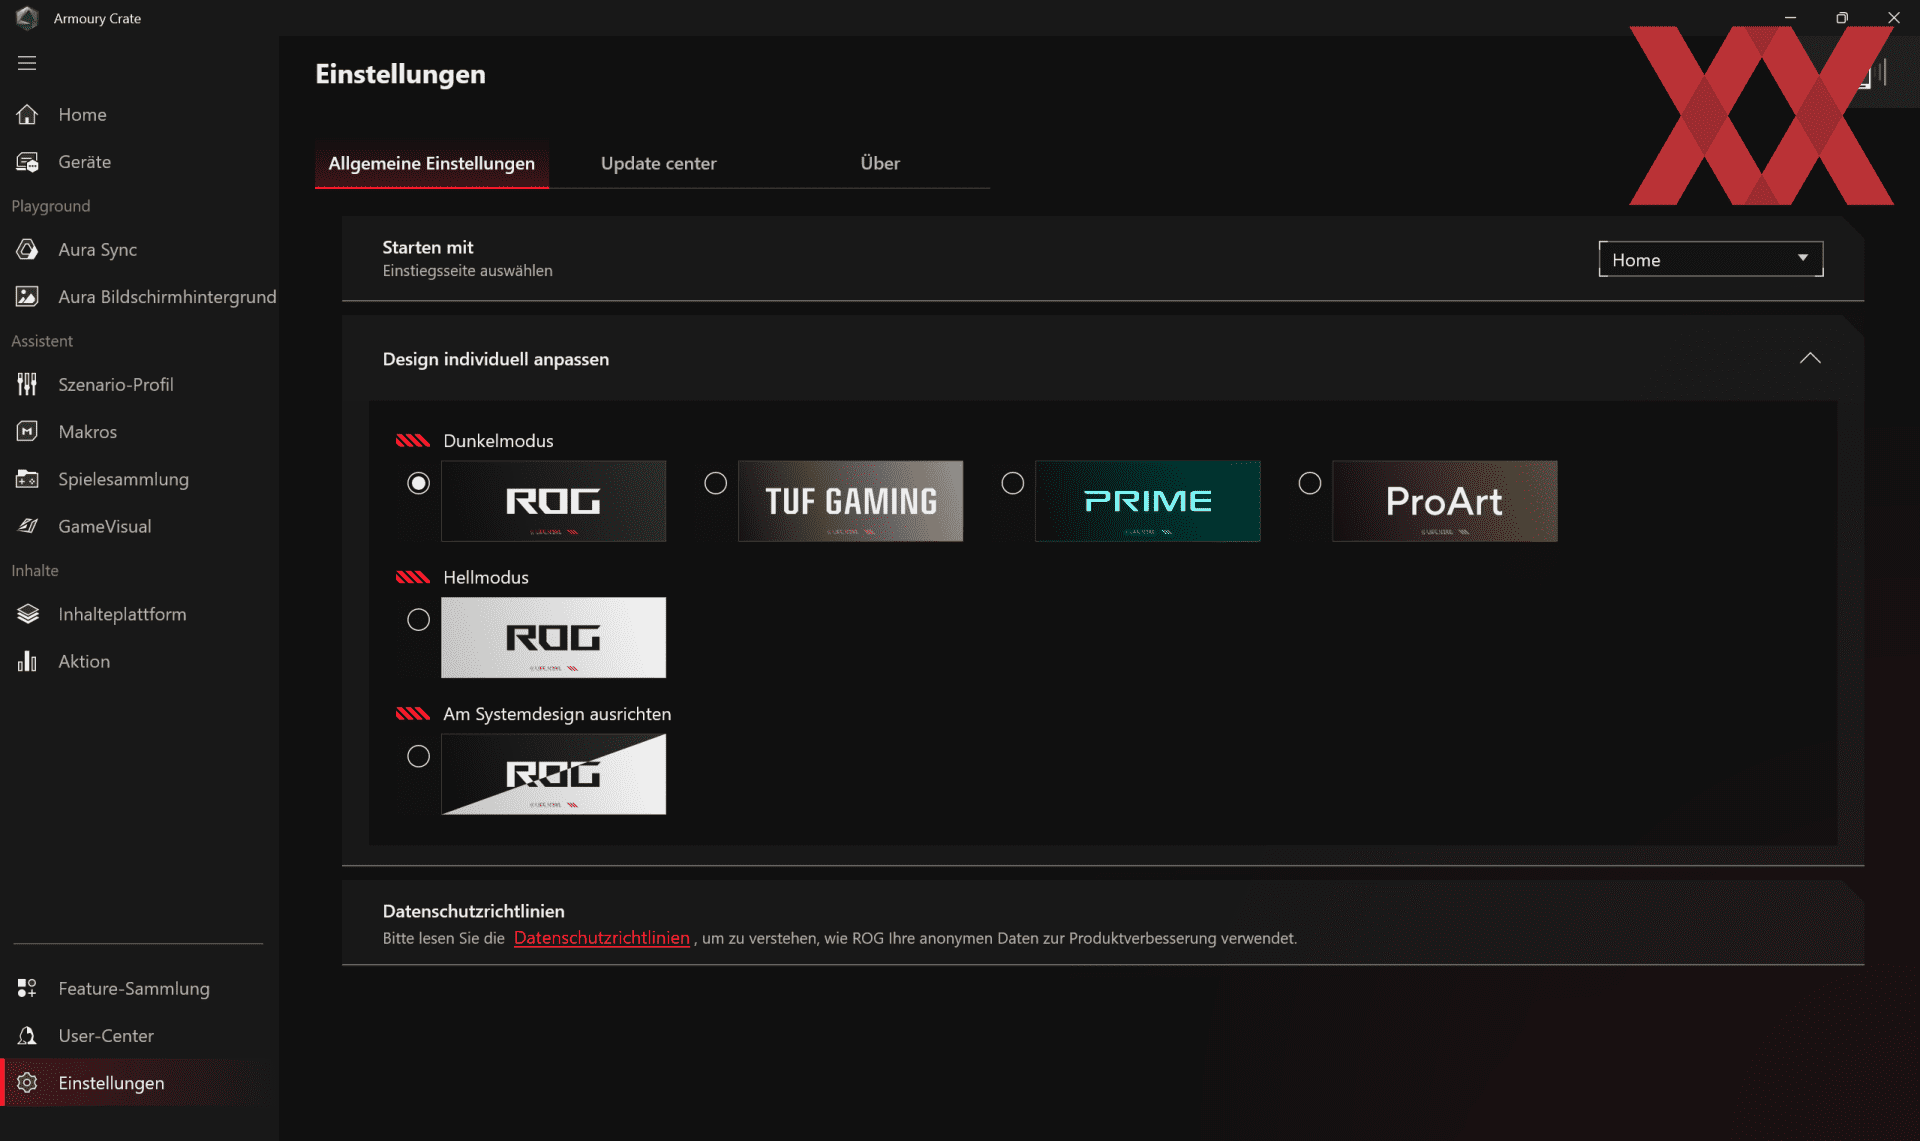Click the Inhalteplattform layers icon
The image size is (1920, 1141).
tap(27, 614)
